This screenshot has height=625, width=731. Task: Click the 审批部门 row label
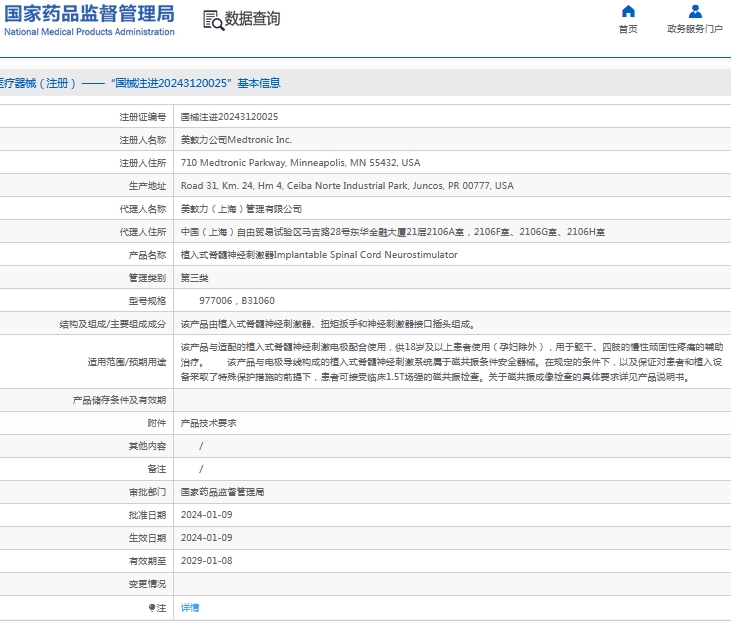[147, 492]
